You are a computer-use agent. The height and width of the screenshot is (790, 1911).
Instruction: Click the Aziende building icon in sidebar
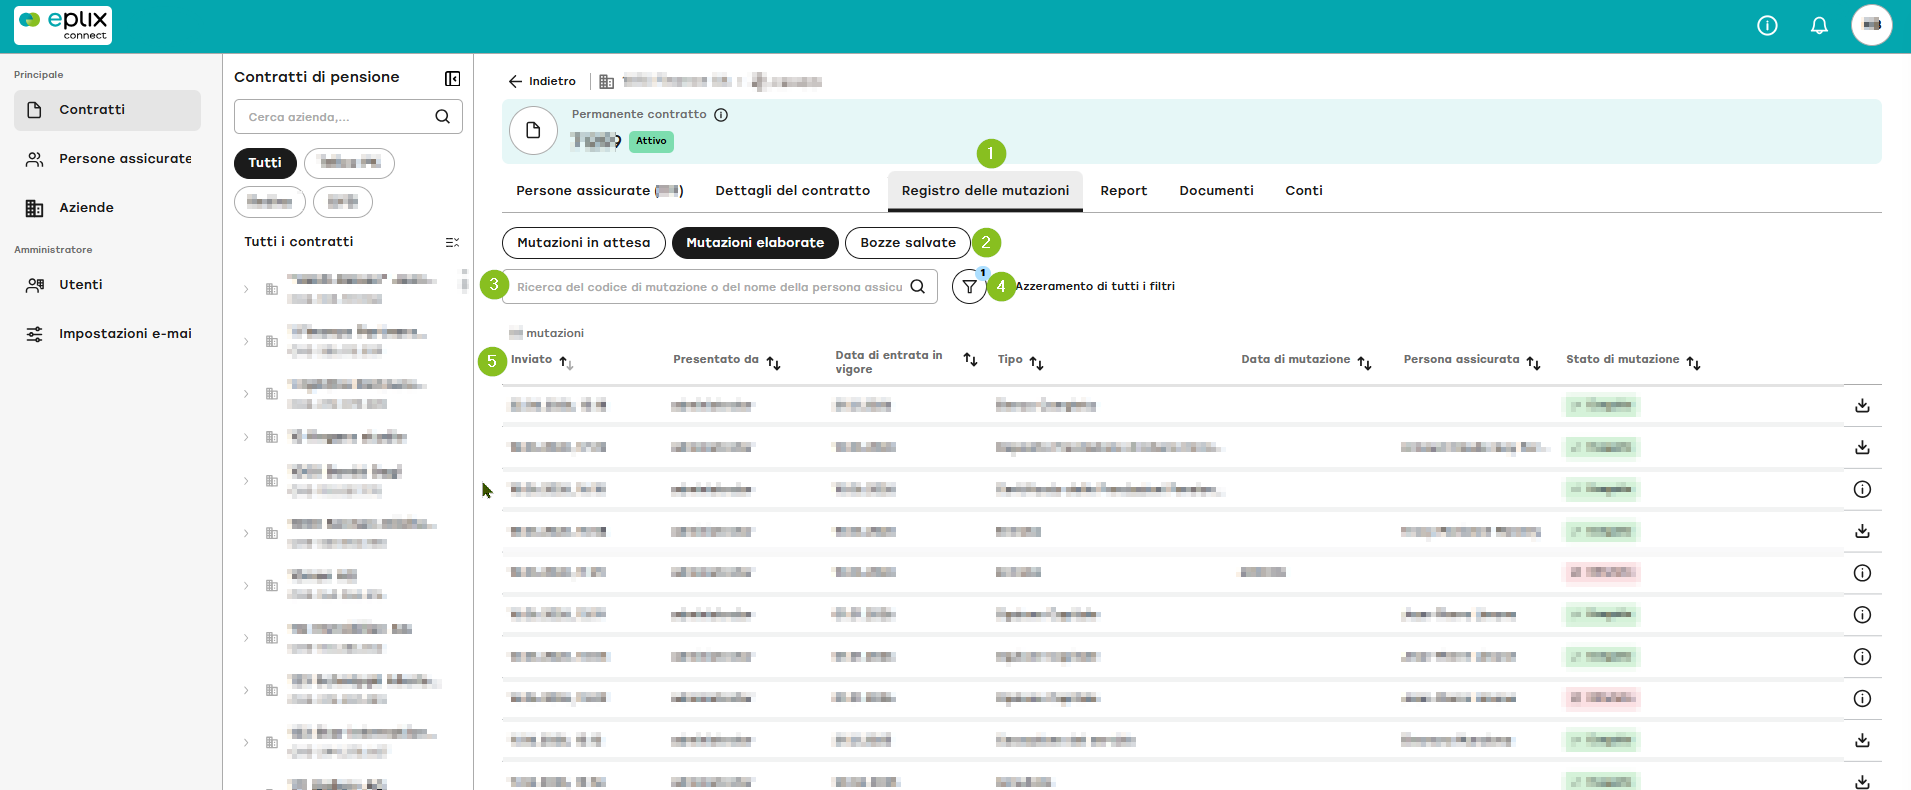pos(35,208)
